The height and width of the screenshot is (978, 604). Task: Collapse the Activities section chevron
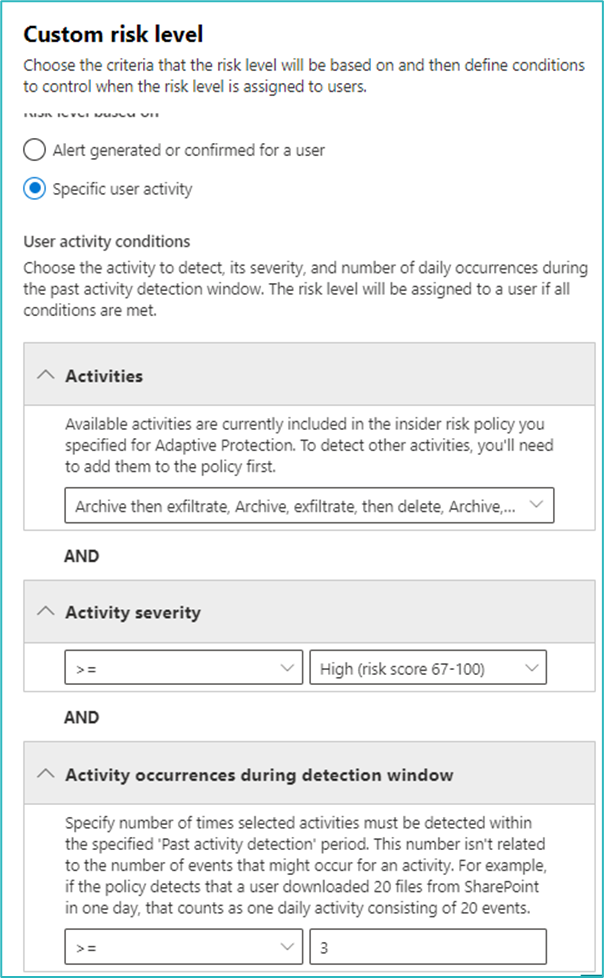[45, 376]
